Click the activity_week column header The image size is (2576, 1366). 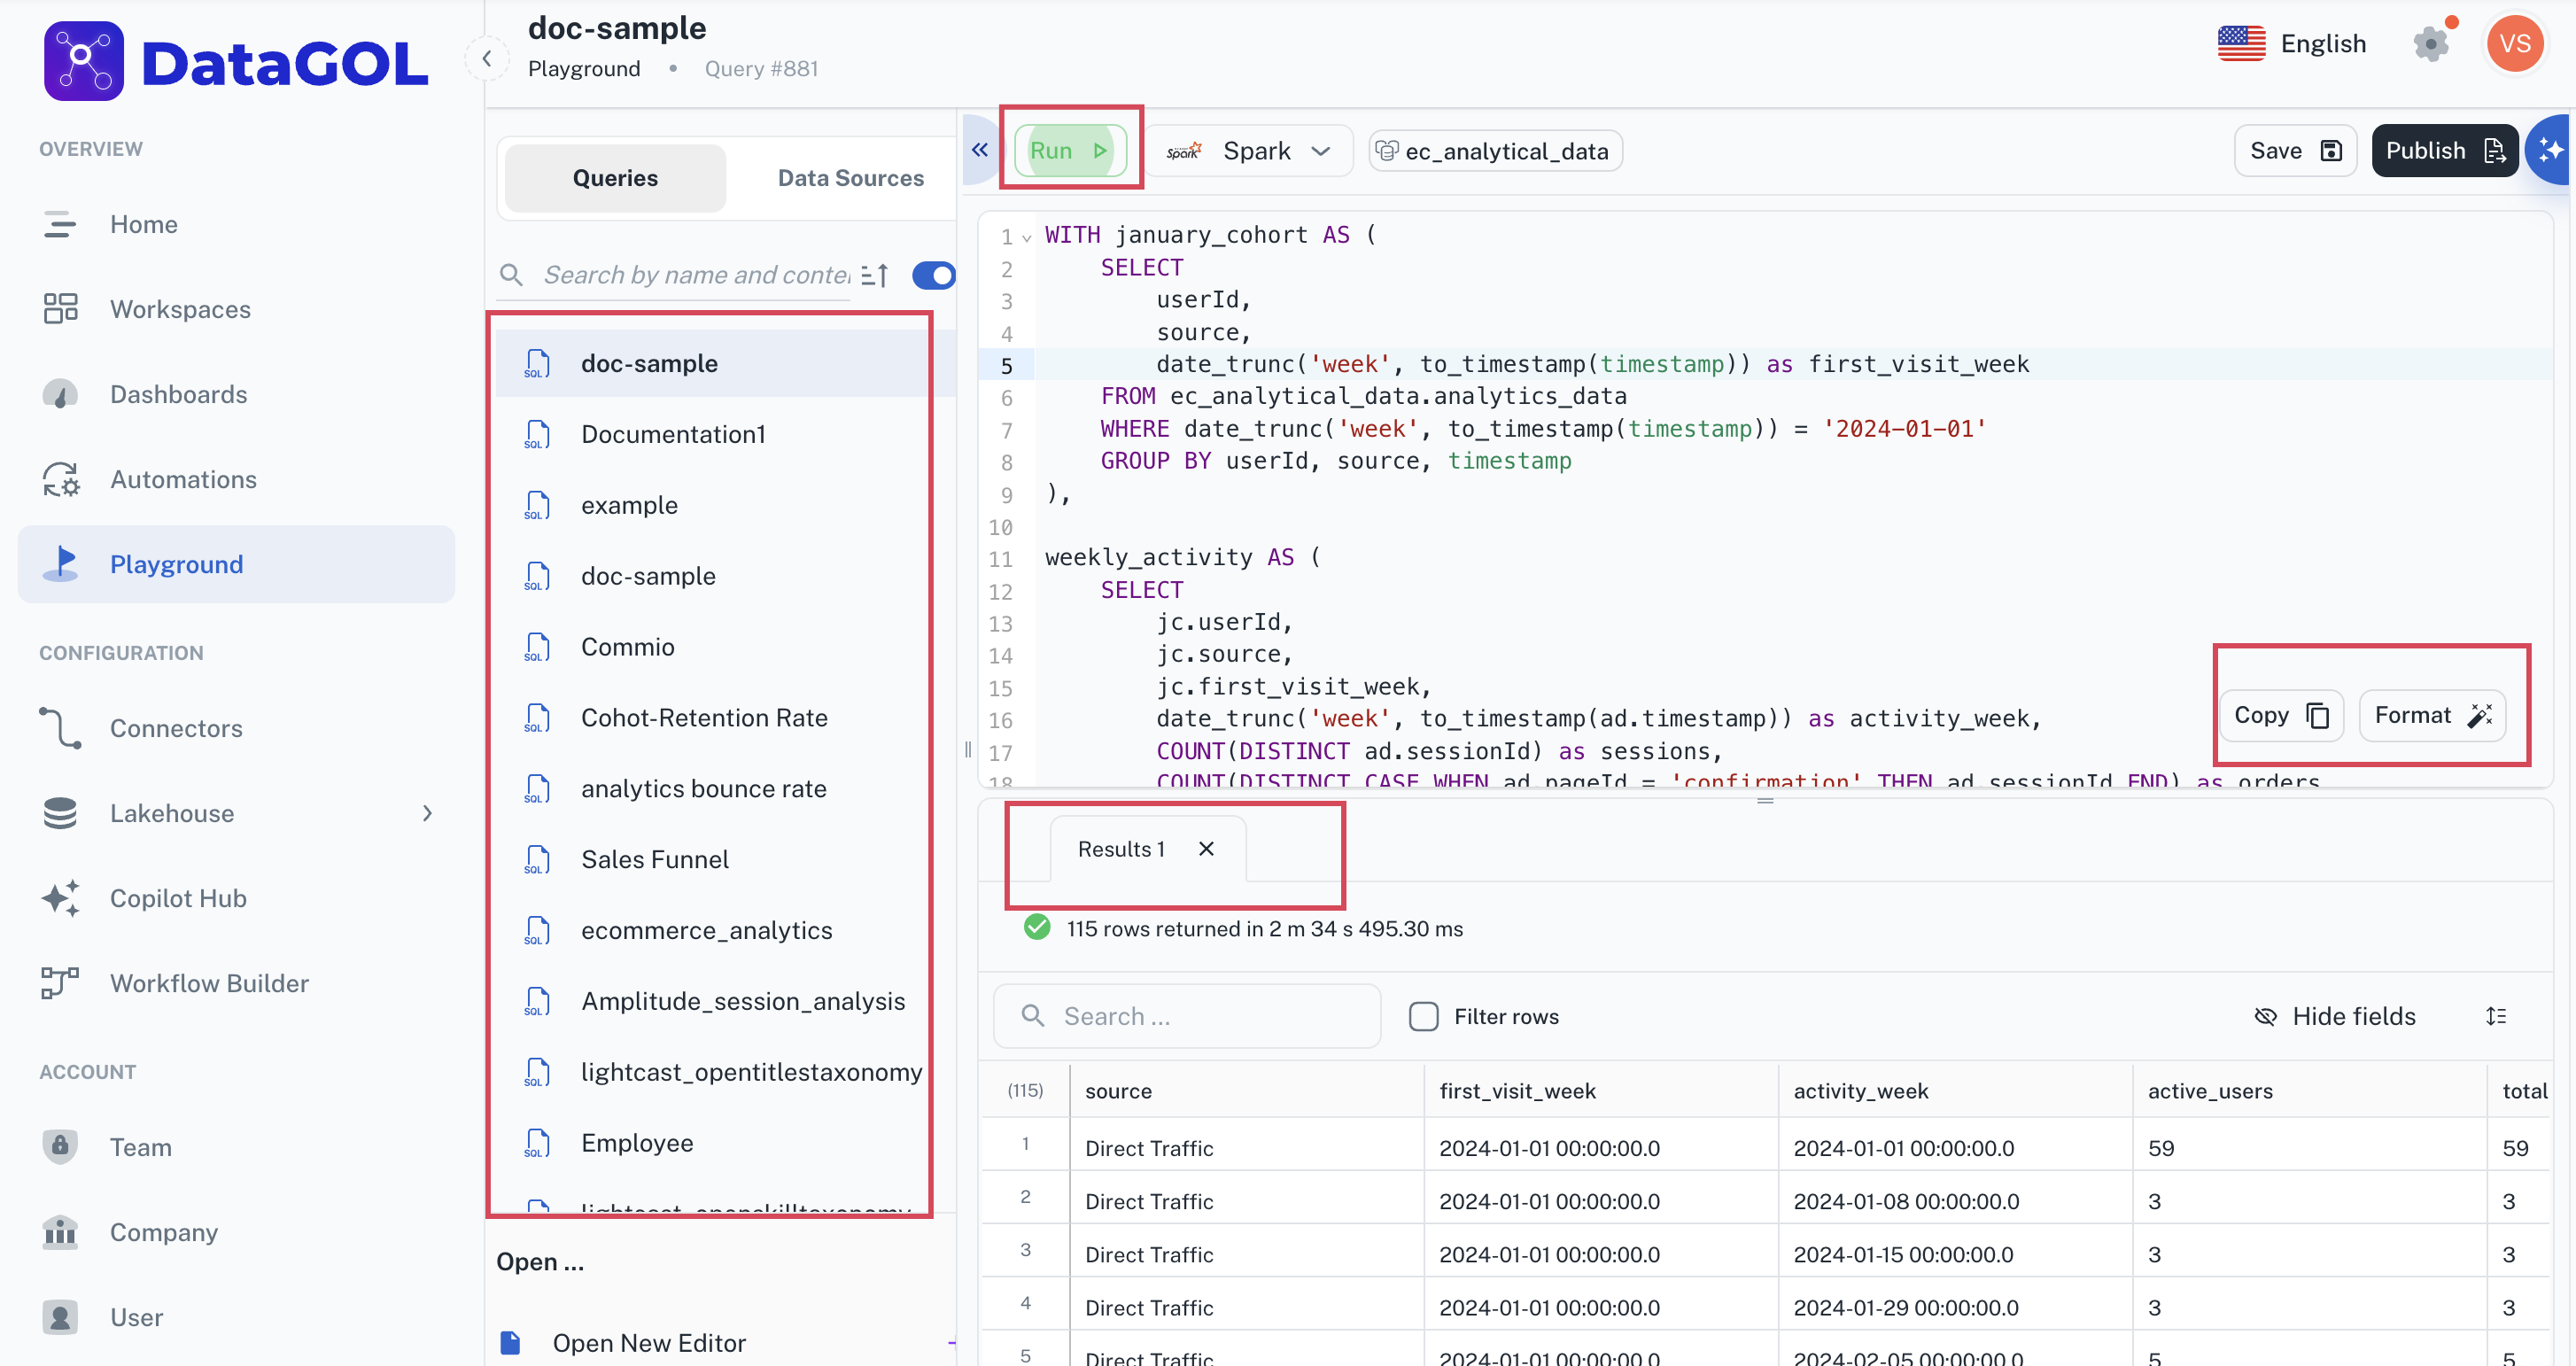click(1955, 1091)
